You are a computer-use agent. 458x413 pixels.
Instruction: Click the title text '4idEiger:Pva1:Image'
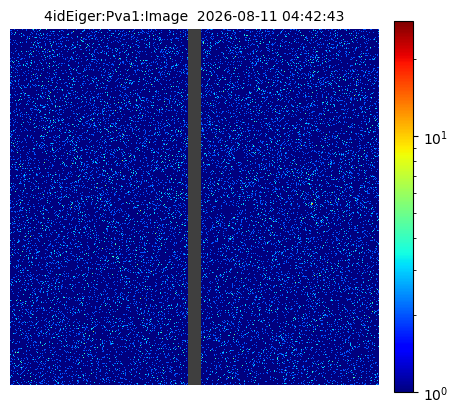(x=116, y=16)
